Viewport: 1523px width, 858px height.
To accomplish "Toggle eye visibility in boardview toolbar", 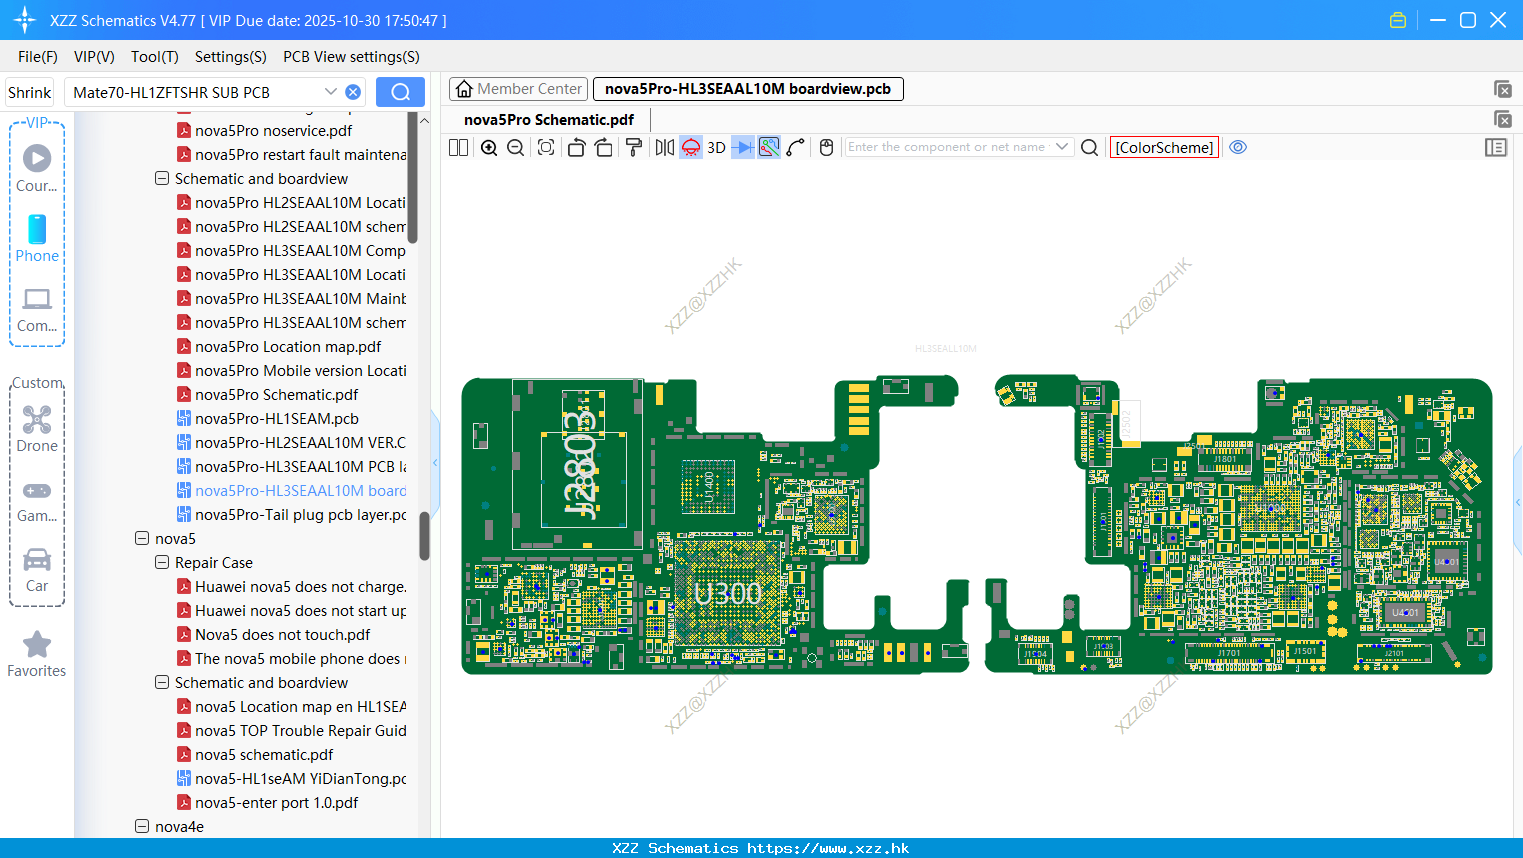I will [1238, 147].
